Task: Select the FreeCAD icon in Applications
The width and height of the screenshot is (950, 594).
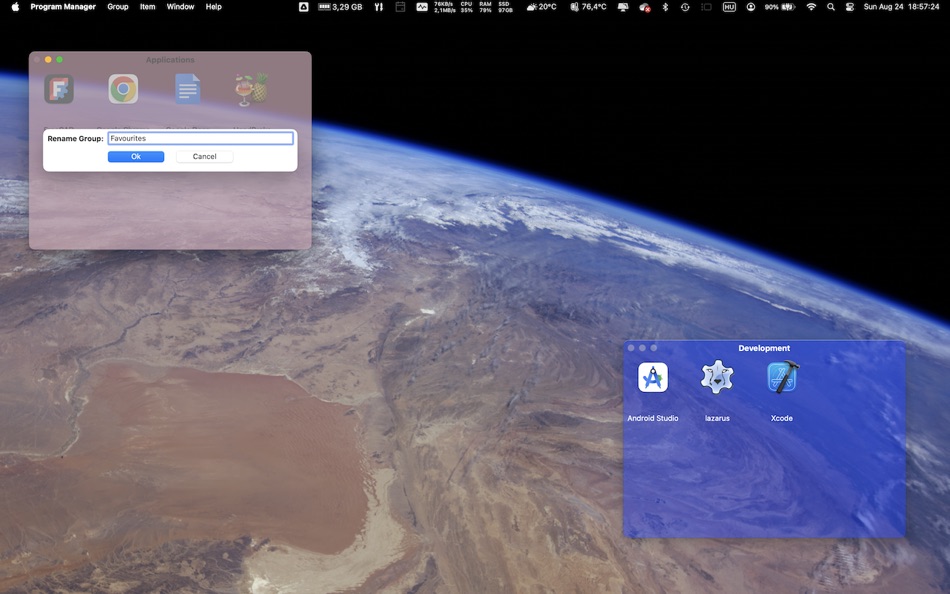Action: (59, 89)
